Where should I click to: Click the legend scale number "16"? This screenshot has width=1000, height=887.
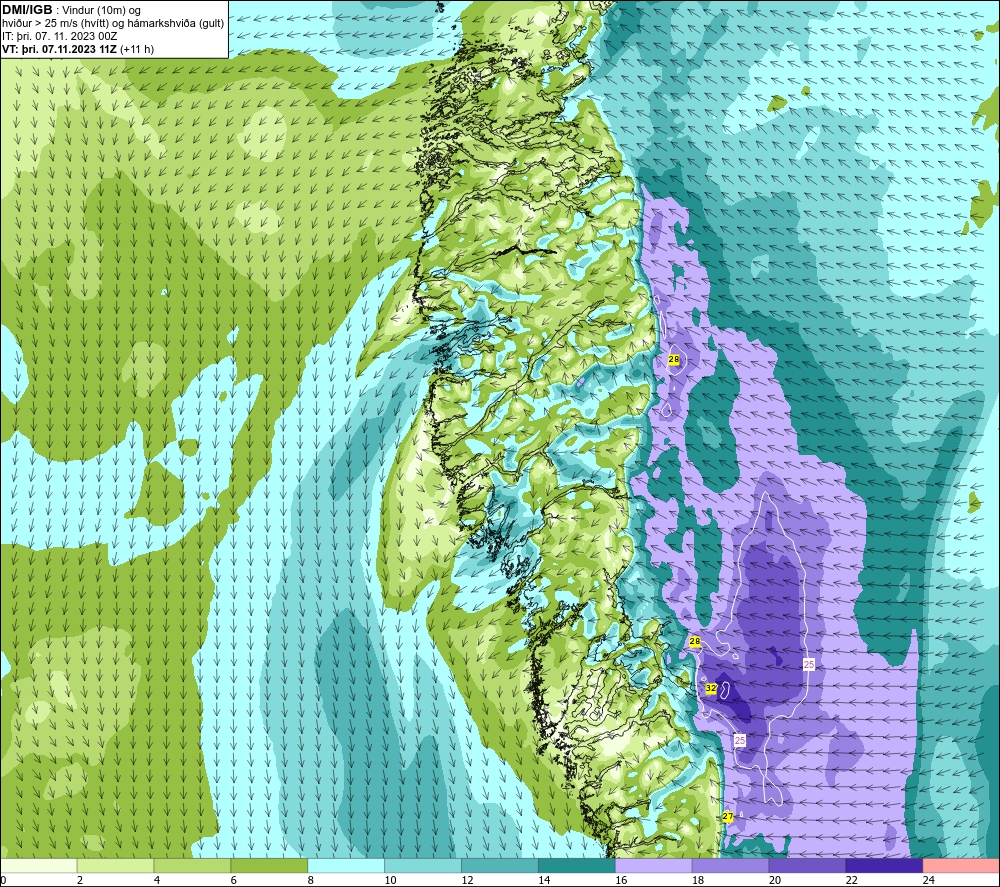621,880
